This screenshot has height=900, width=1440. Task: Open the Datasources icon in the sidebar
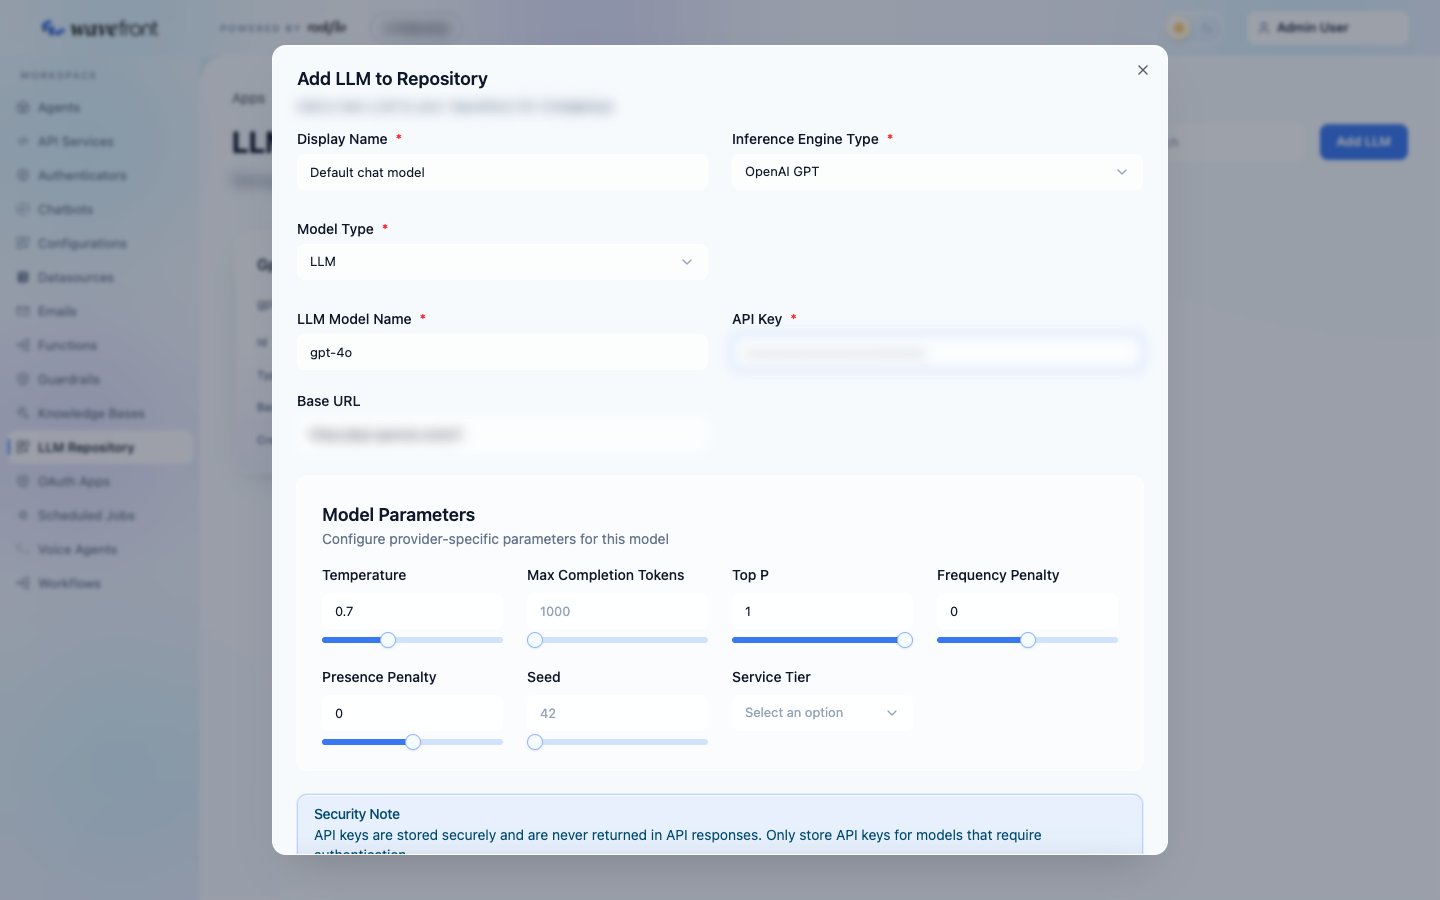(23, 277)
